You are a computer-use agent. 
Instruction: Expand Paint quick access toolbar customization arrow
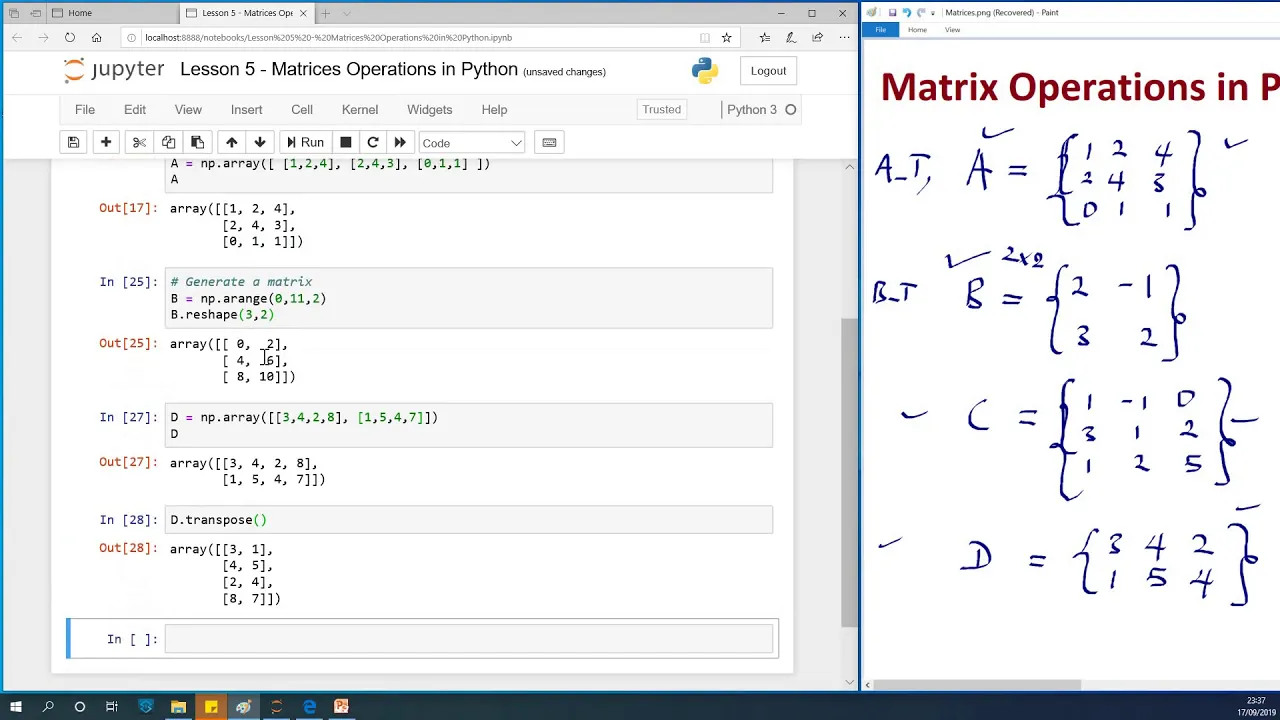[933, 13]
